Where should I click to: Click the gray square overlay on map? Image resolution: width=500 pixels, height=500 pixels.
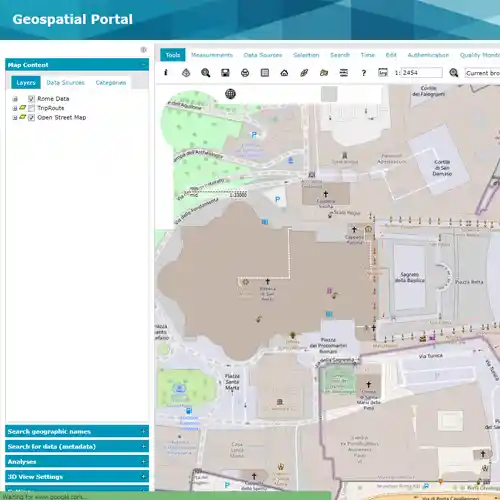coord(329,94)
